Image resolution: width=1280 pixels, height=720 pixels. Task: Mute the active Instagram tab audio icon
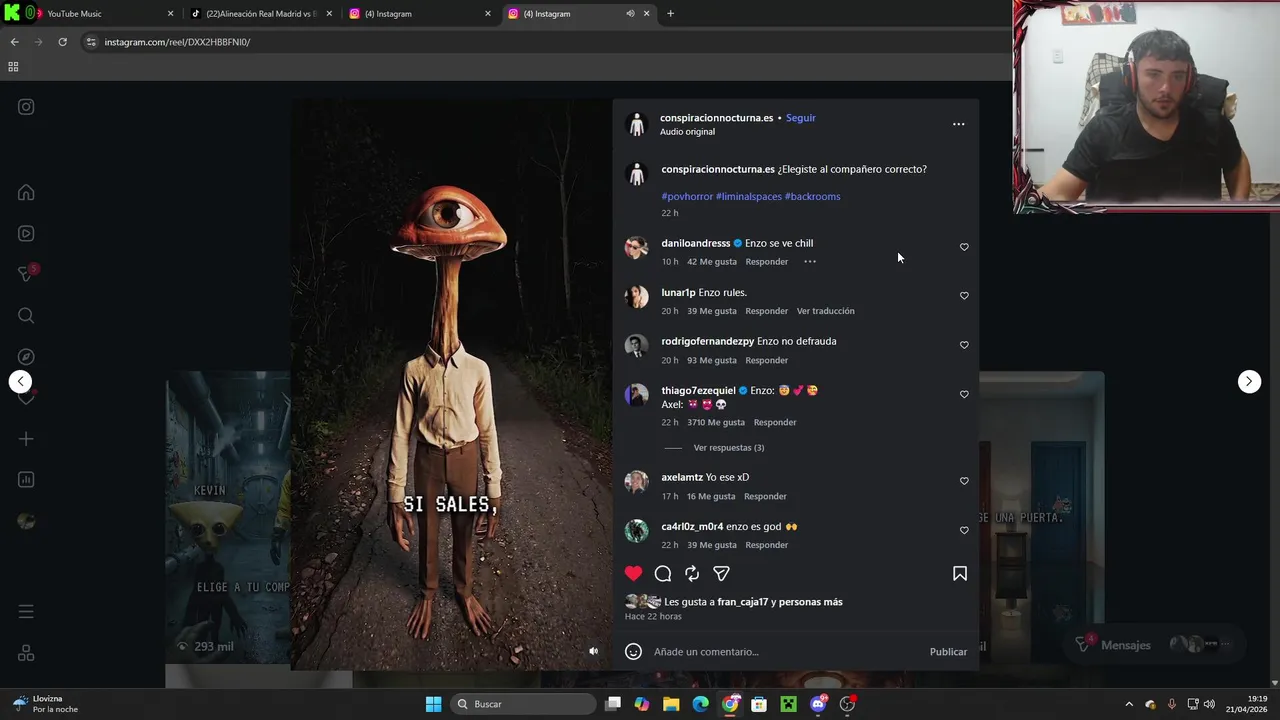click(x=630, y=14)
